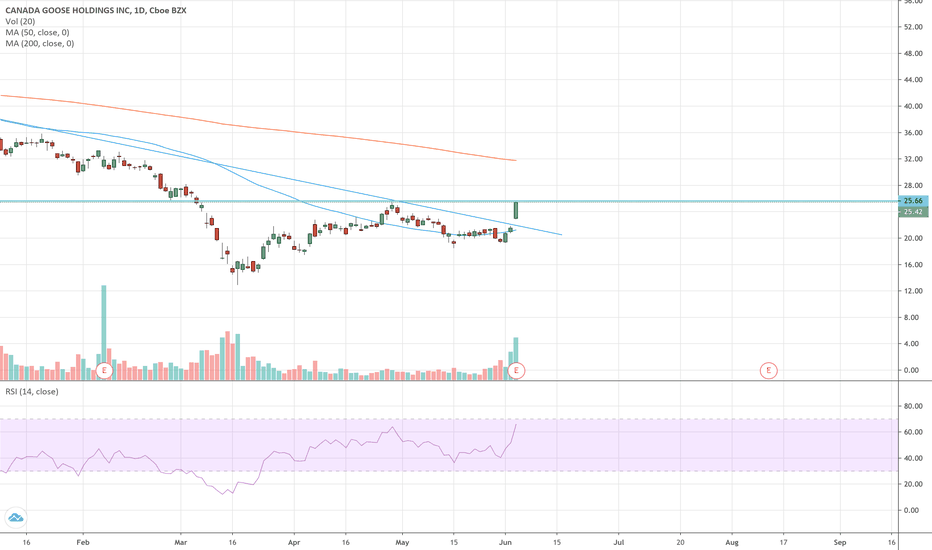The image size is (932, 550).
Task: Click the February earnings E marker
Action: click(x=104, y=370)
